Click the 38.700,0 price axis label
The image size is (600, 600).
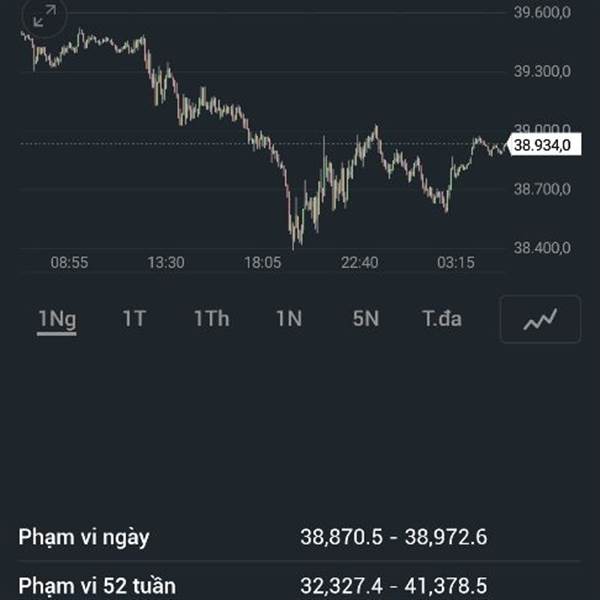pos(542,189)
